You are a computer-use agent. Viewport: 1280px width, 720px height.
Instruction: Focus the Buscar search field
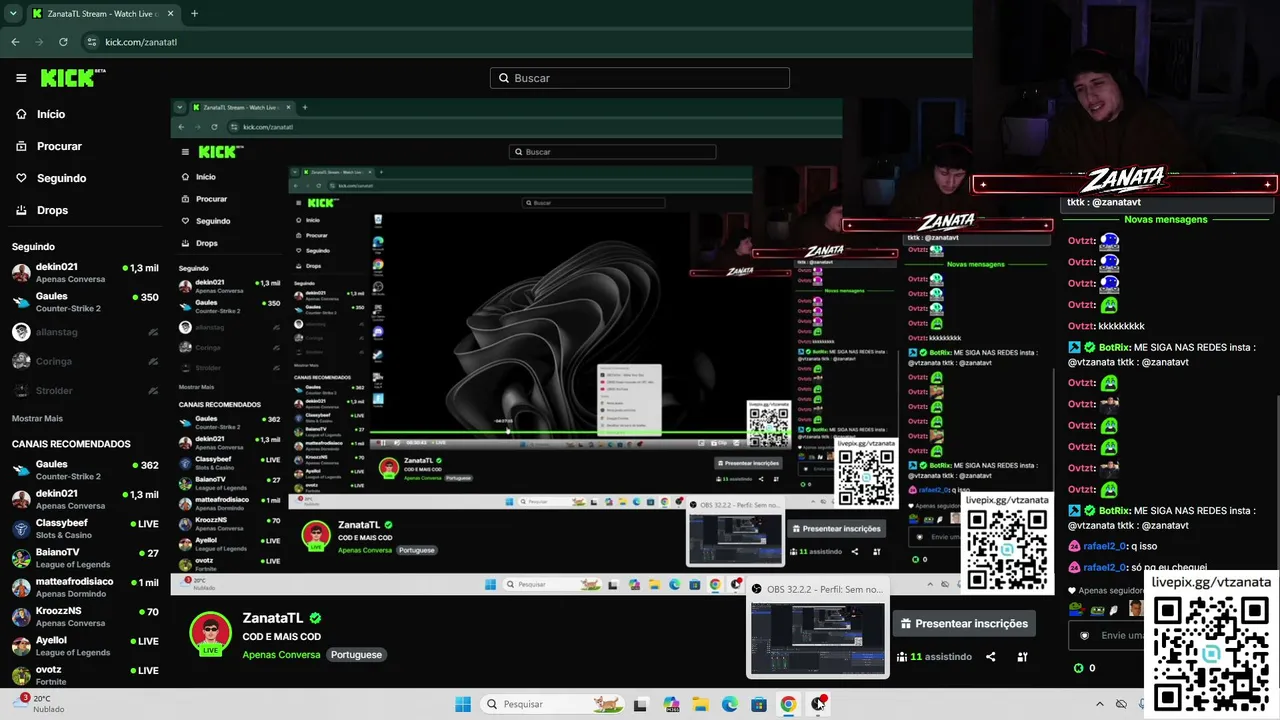tap(640, 78)
